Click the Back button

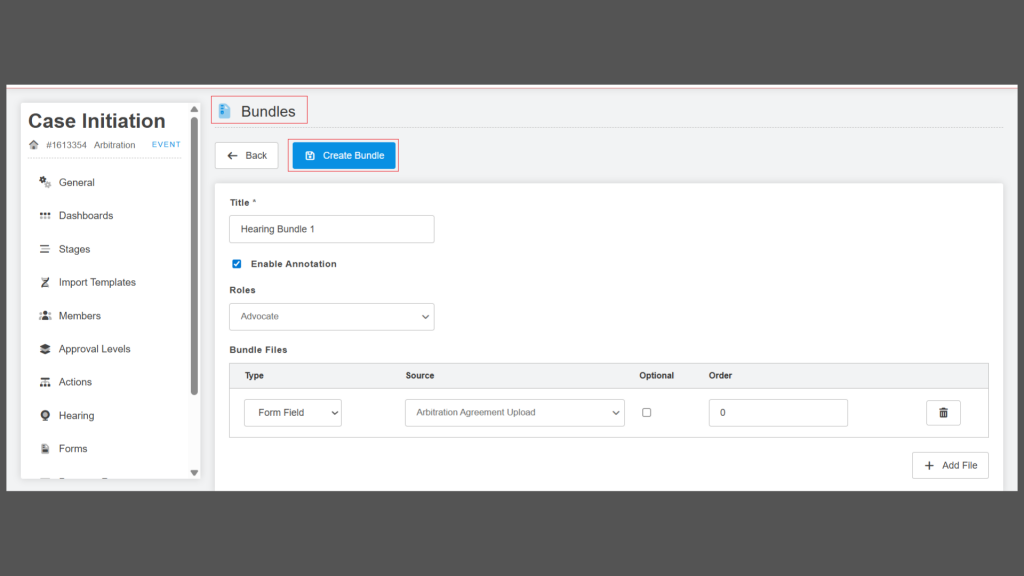[246, 156]
